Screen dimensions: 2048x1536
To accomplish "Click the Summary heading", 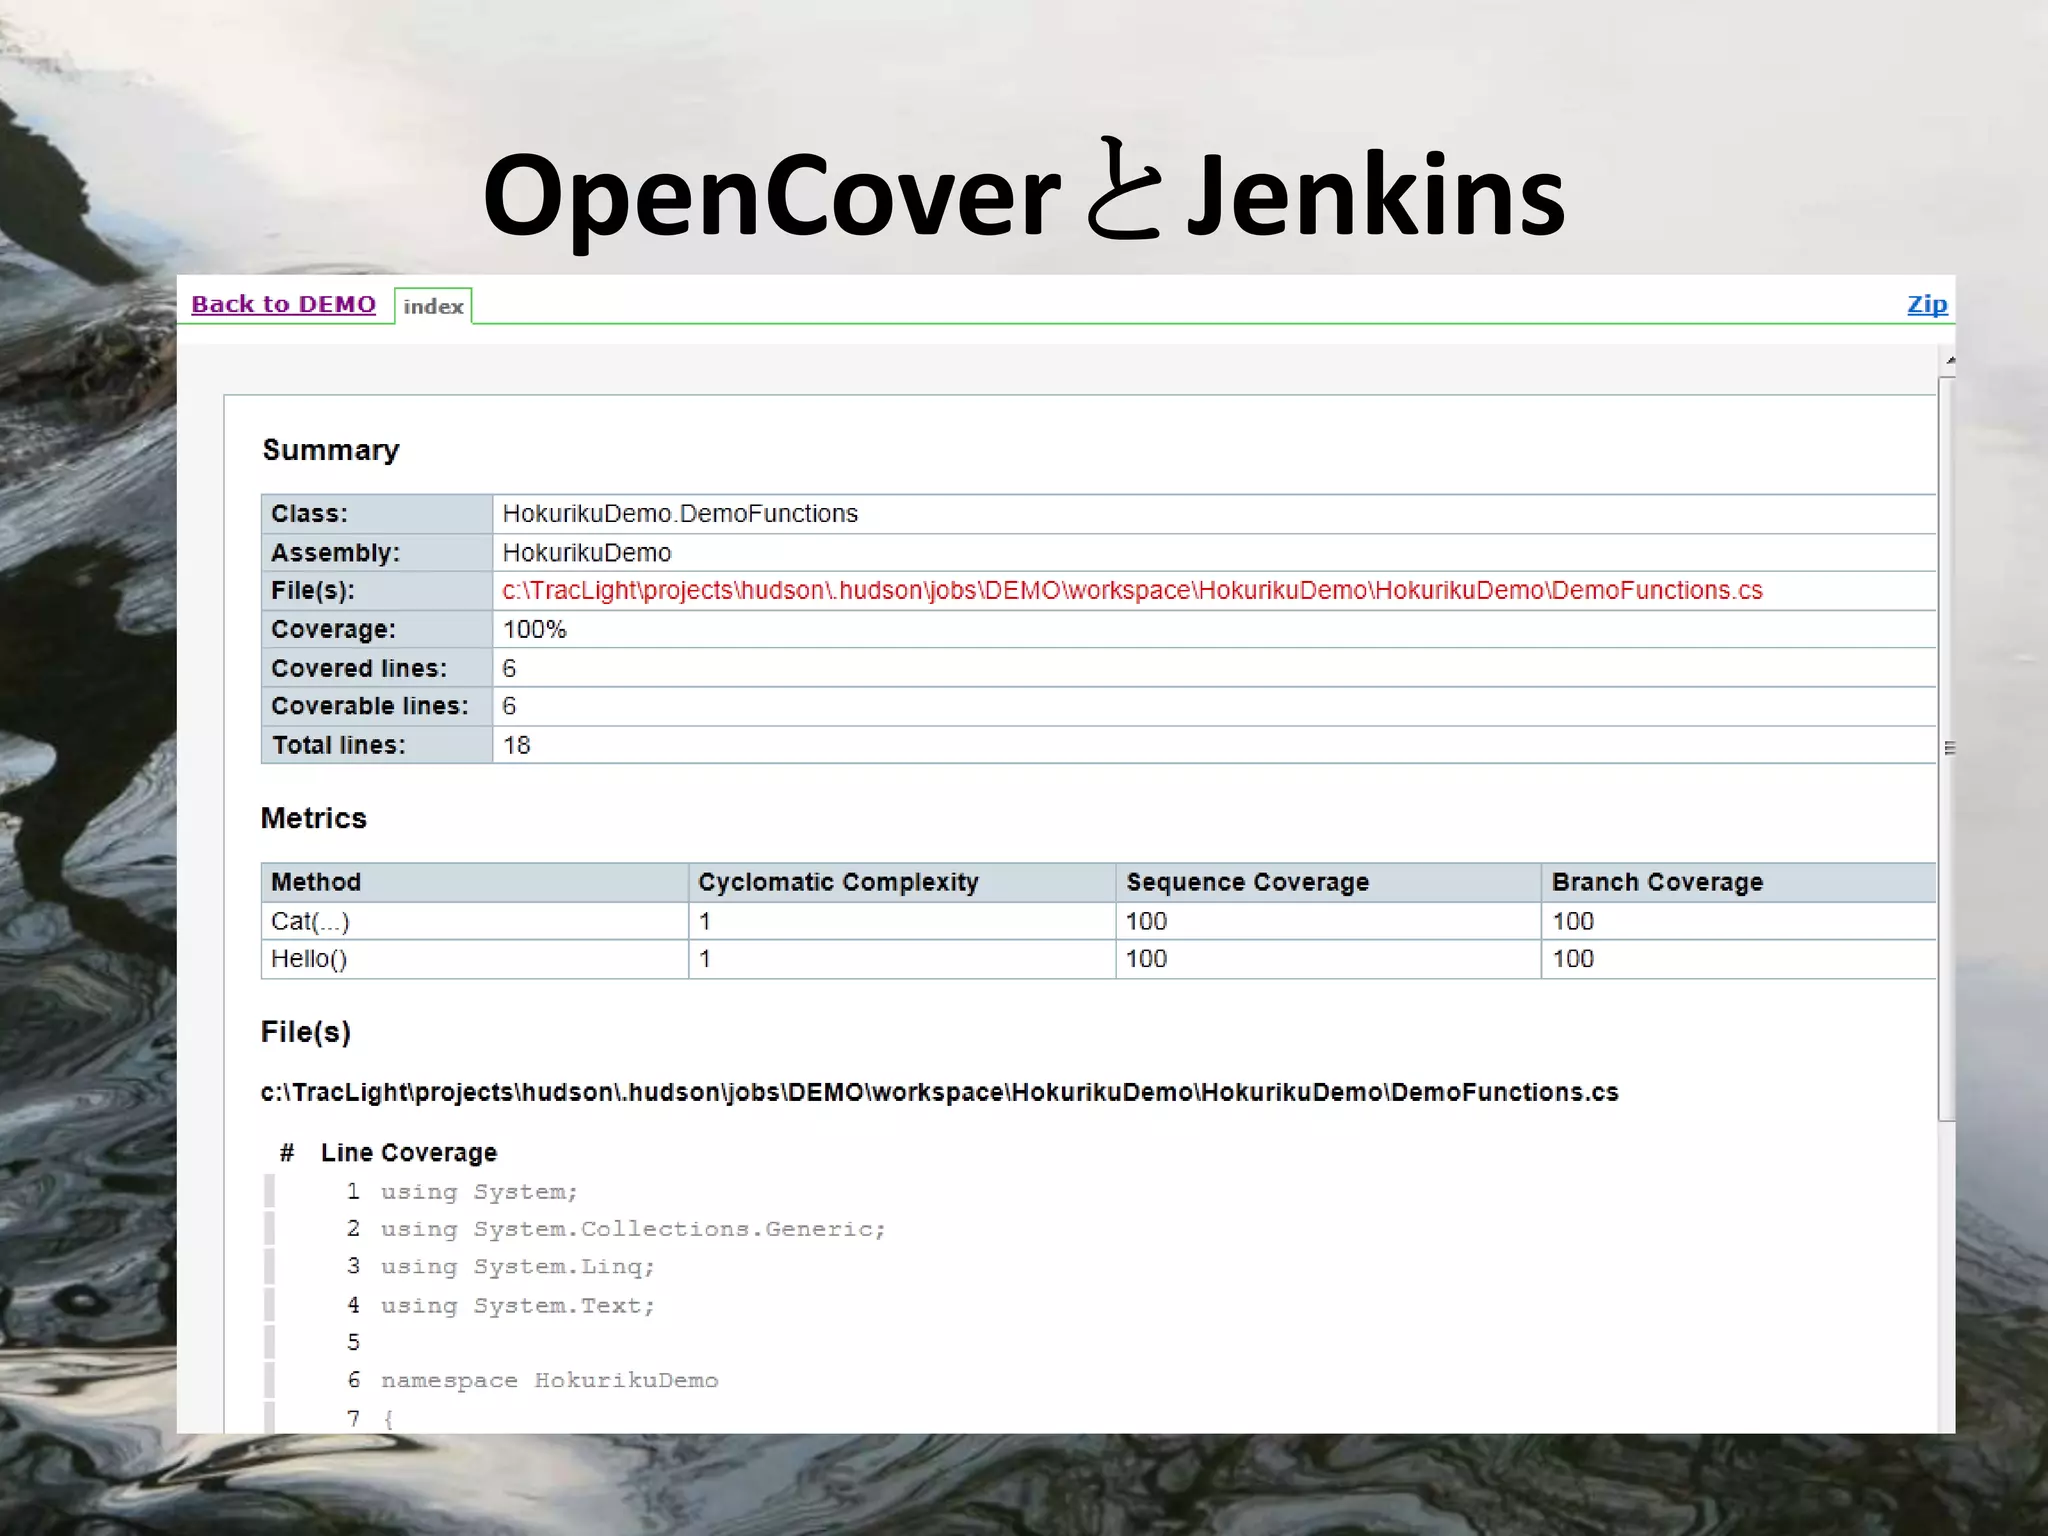I will point(331,451).
